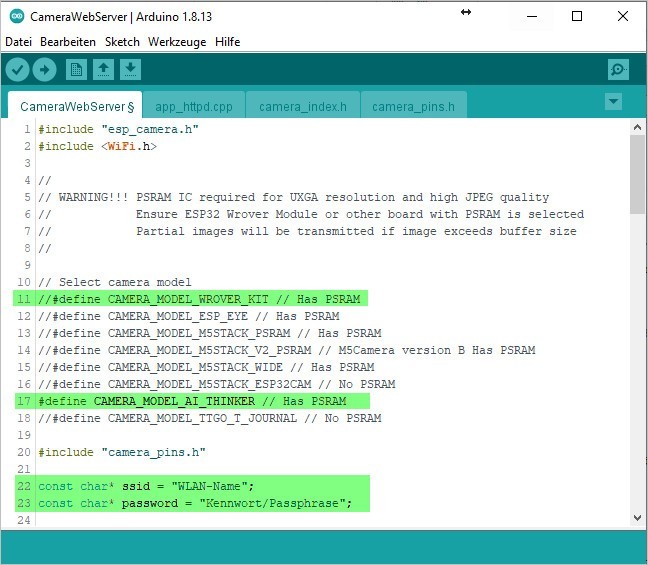This screenshot has height=565, width=648.
Task: Open the Serial Monitor magnifier icon
Action: coord(618,69)
